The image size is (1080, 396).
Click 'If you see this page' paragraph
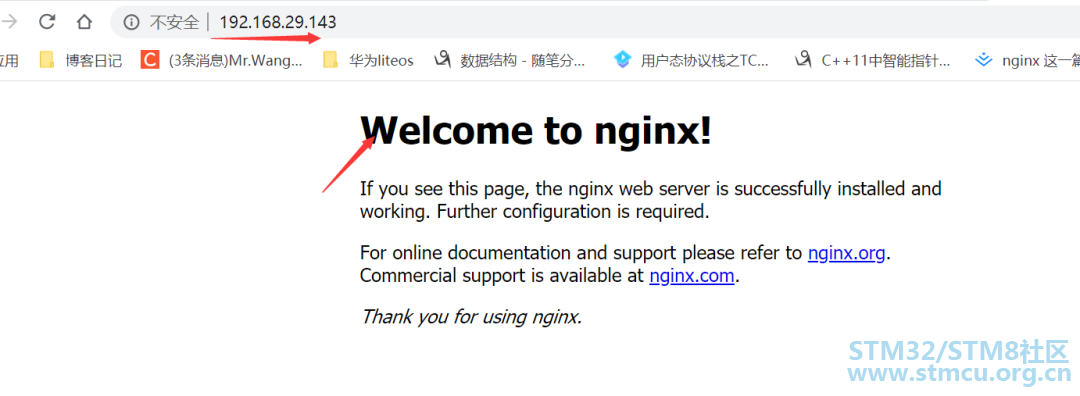tap(651, 200)
